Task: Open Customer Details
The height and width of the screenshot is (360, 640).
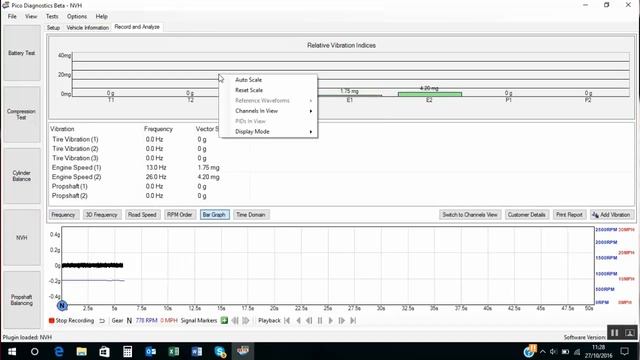Action: (527, 215)
